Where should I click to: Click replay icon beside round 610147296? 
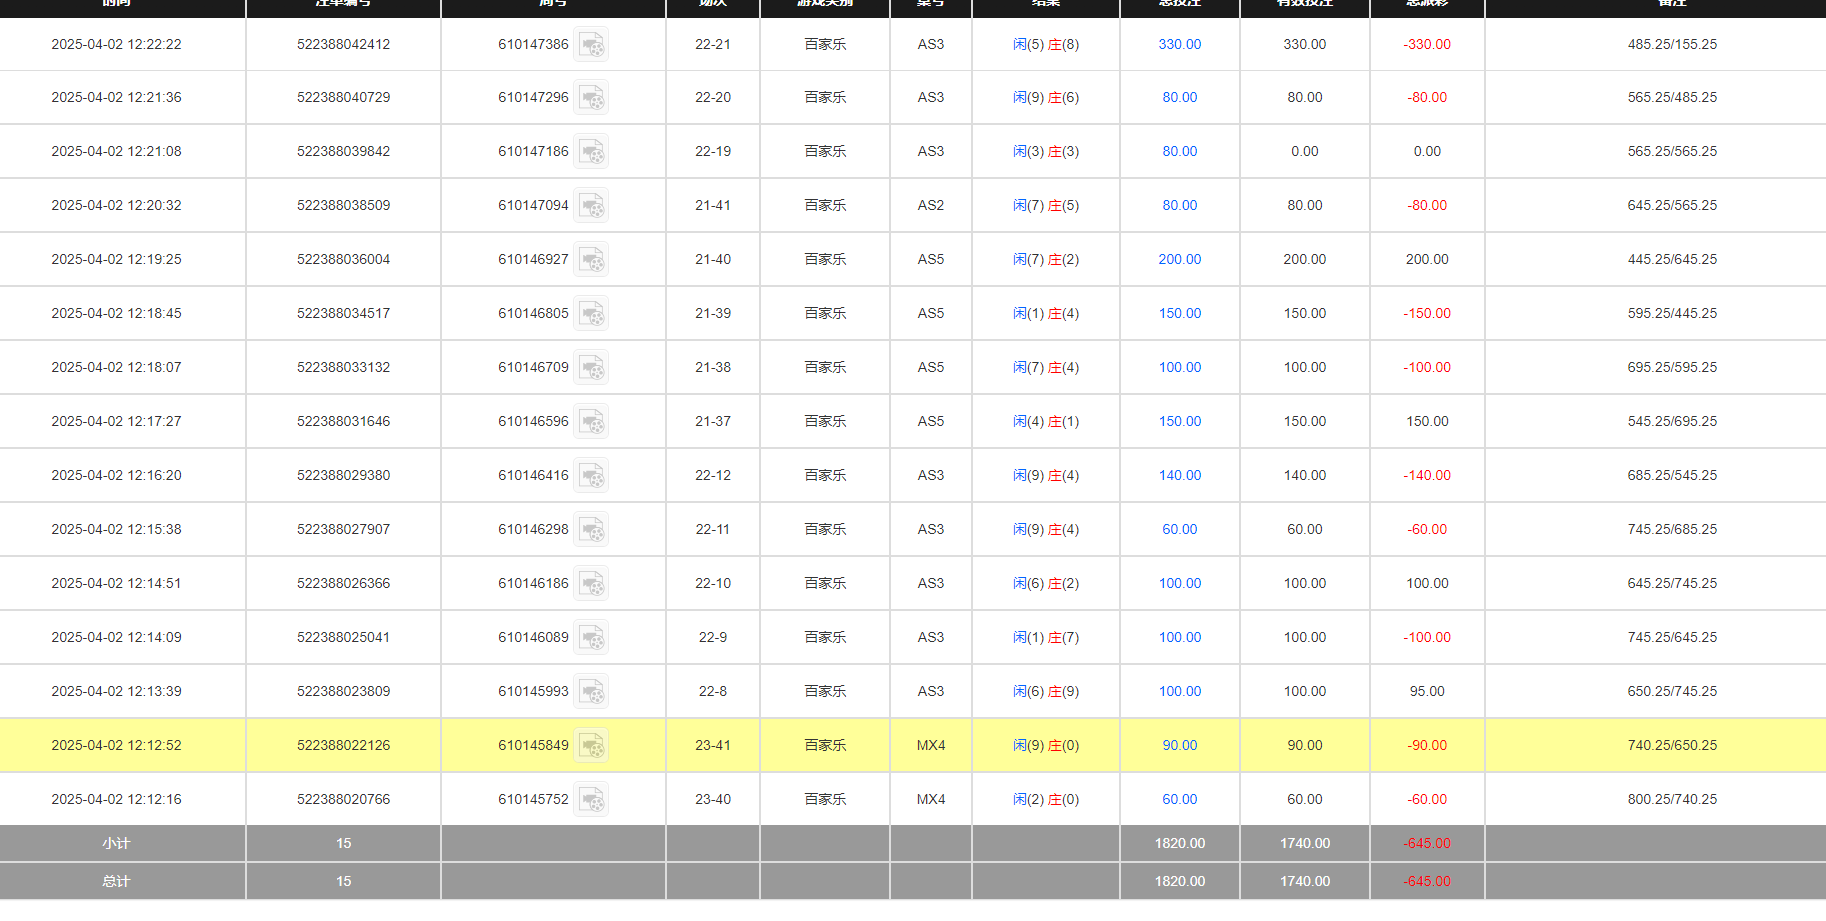click(591, 98)
